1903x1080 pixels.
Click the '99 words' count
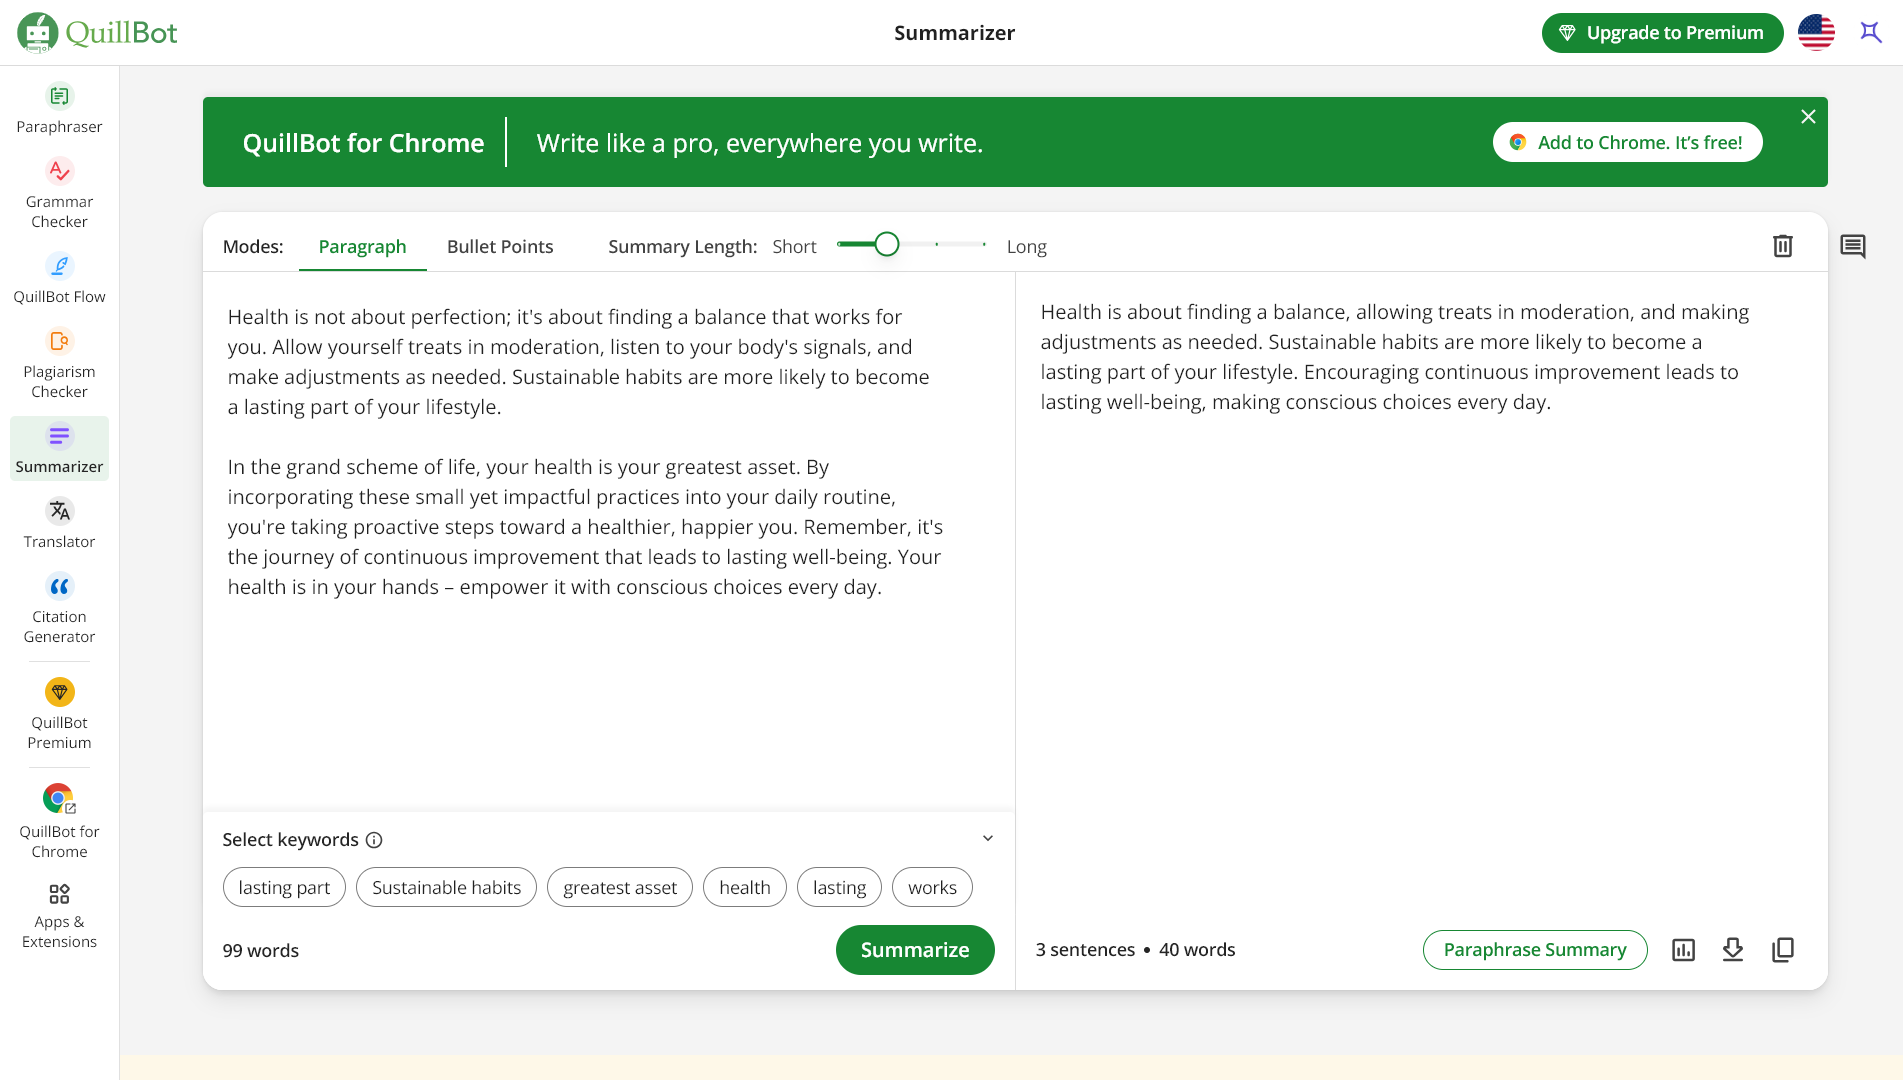pos(261,950)
